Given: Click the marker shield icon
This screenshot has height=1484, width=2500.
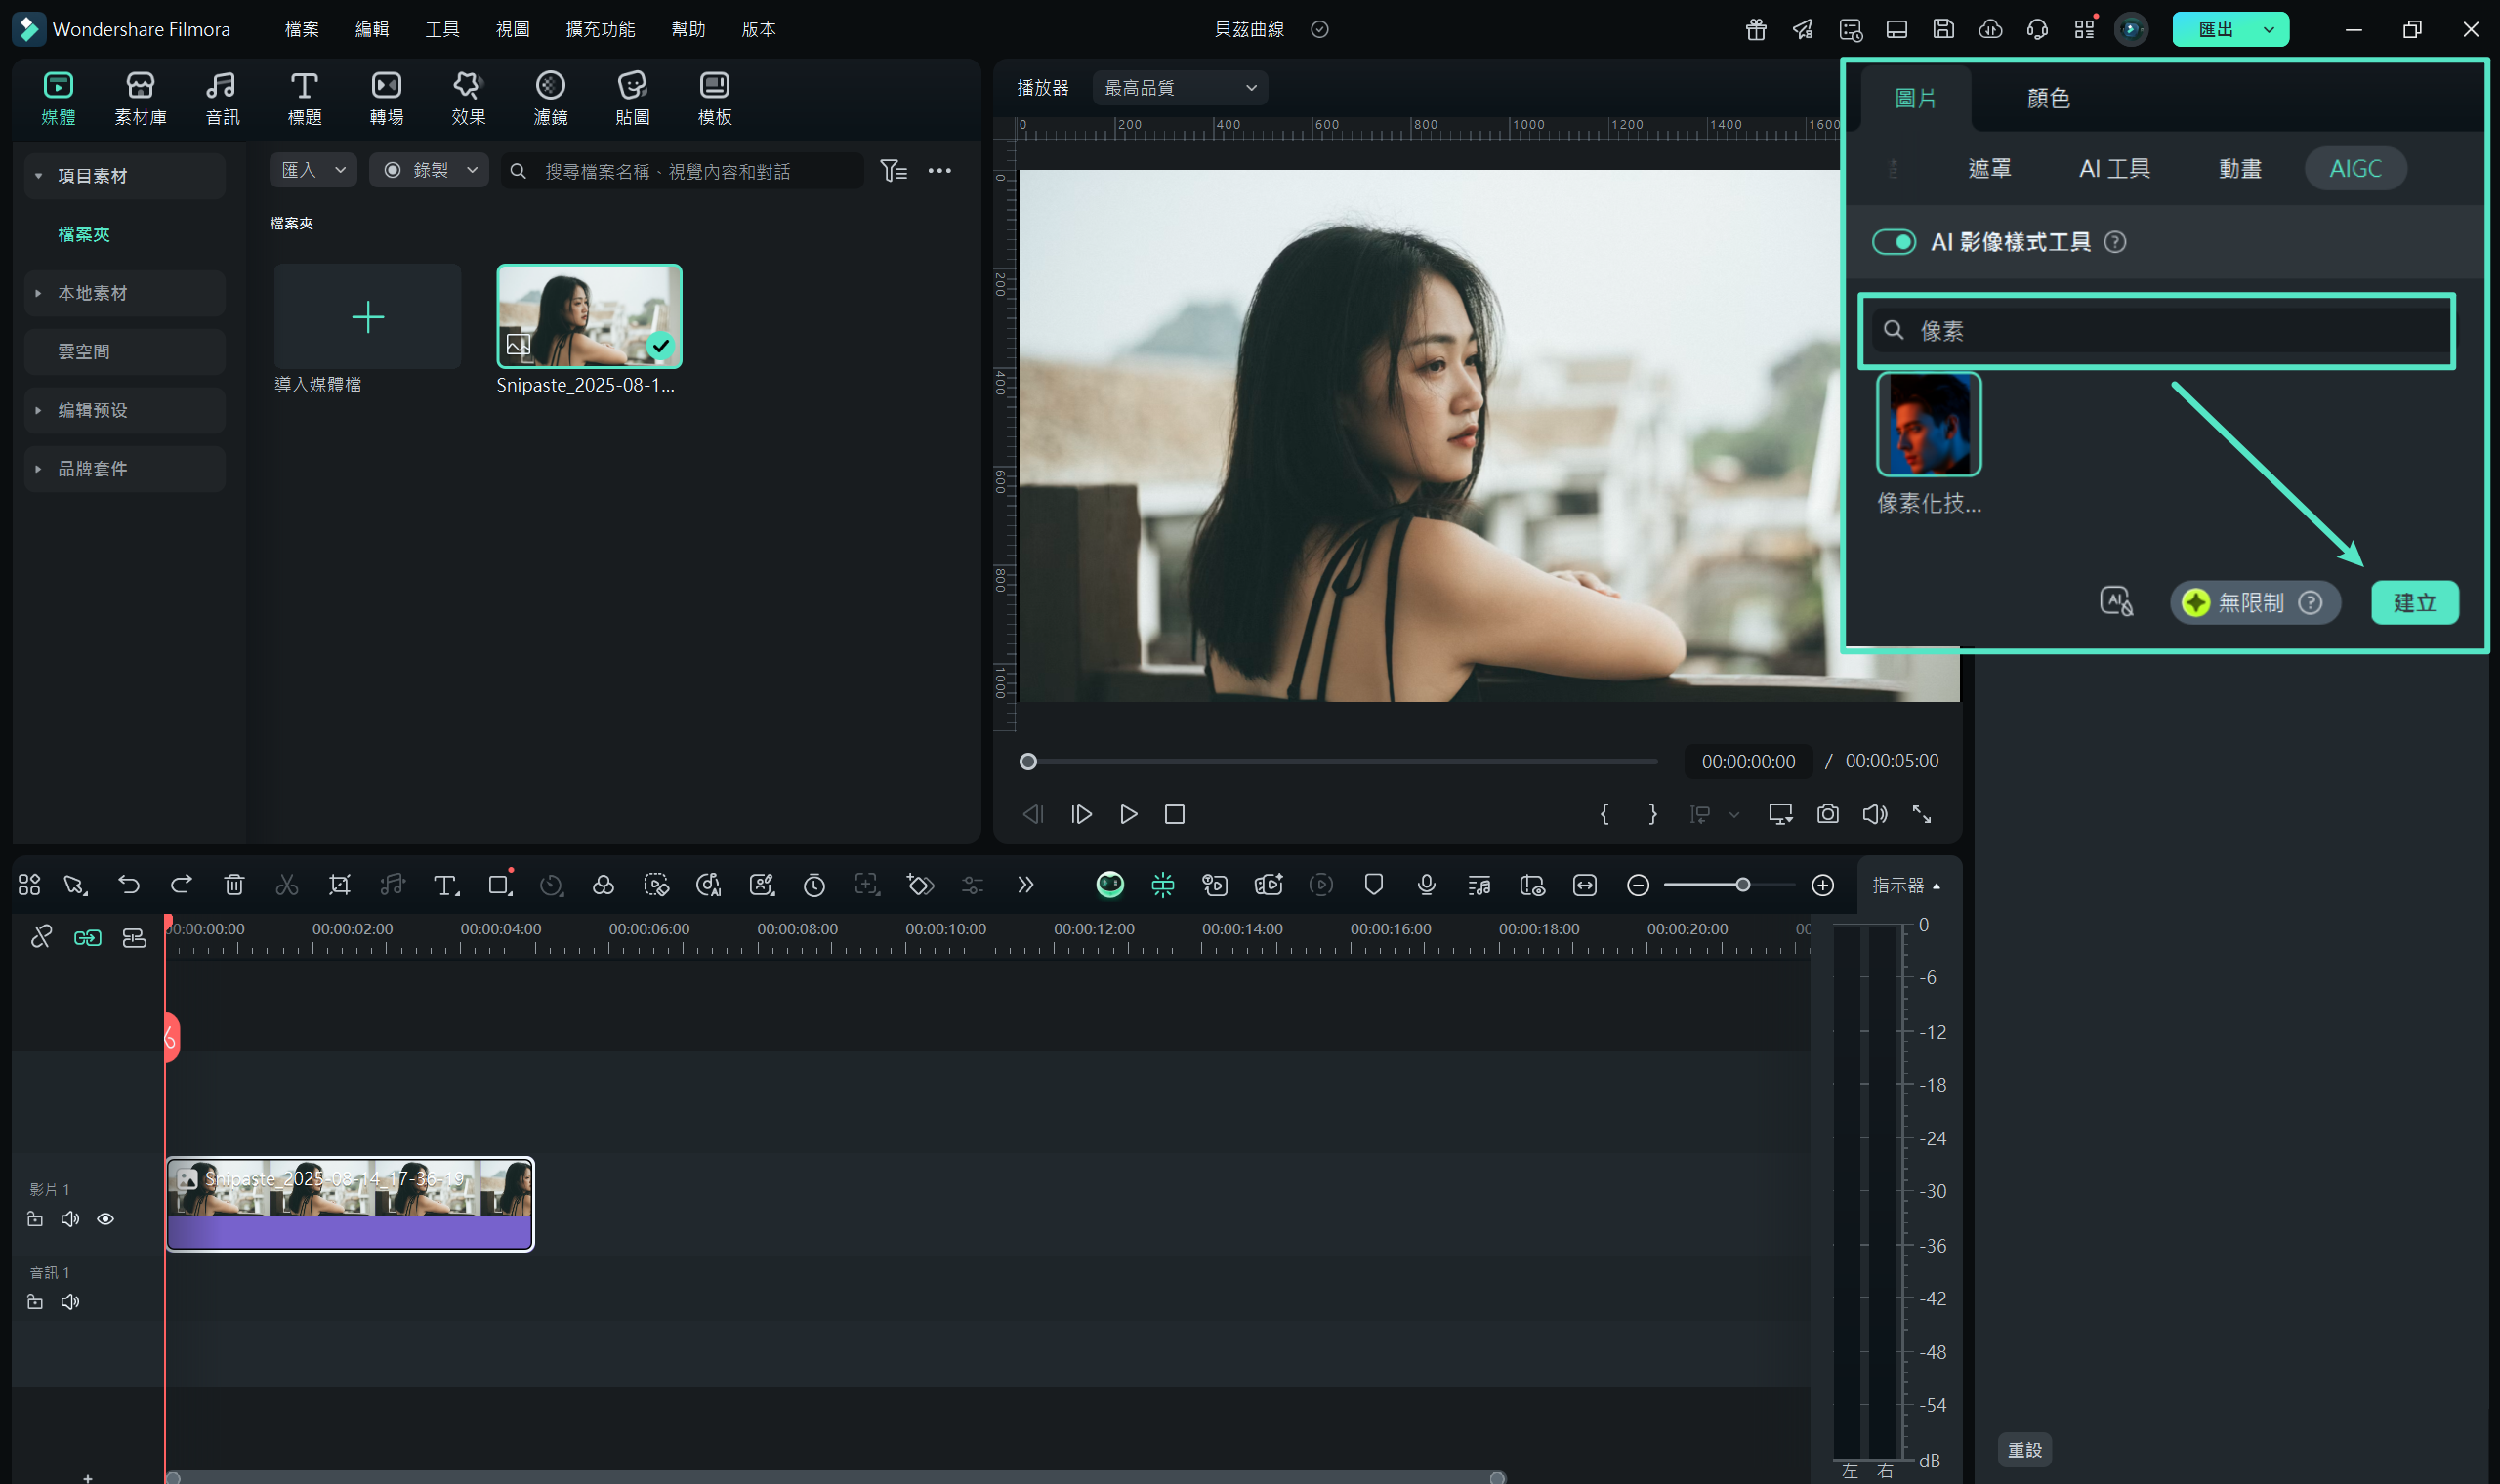Looking at the screenshot, I should click(x=1373, y=884).
